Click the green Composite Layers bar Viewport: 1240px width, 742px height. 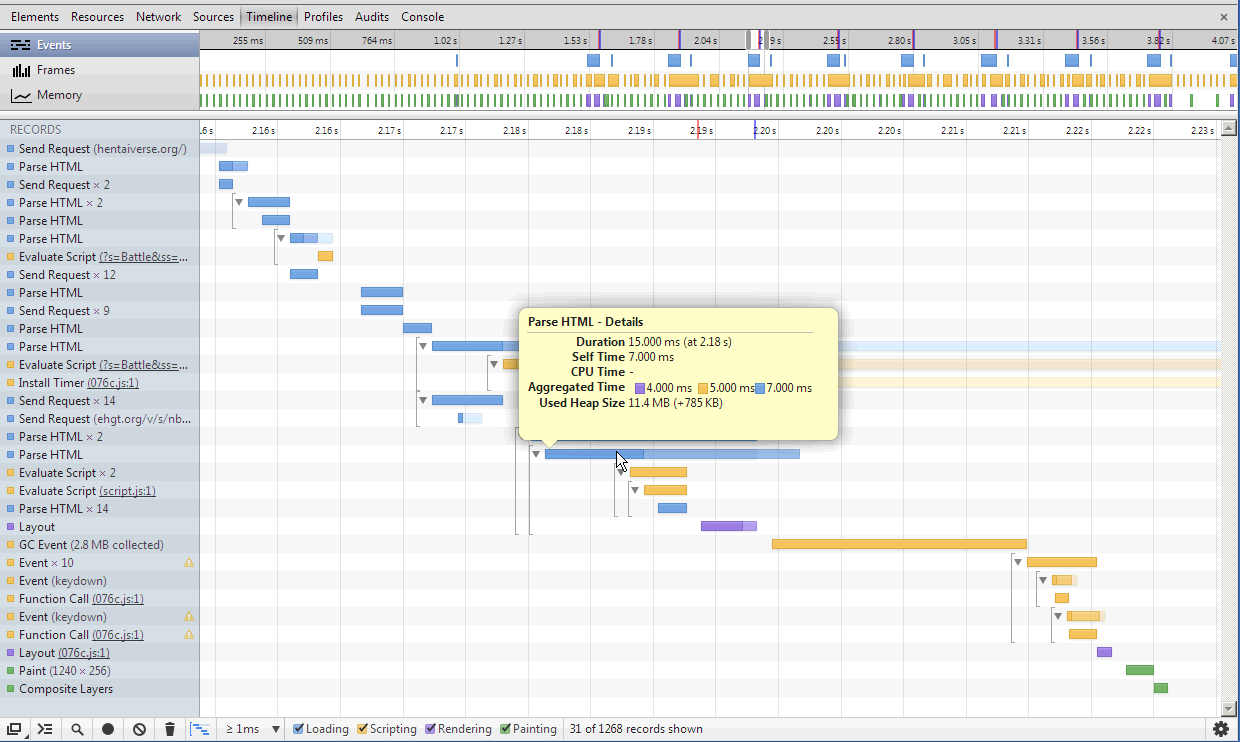pos(1161,688)
